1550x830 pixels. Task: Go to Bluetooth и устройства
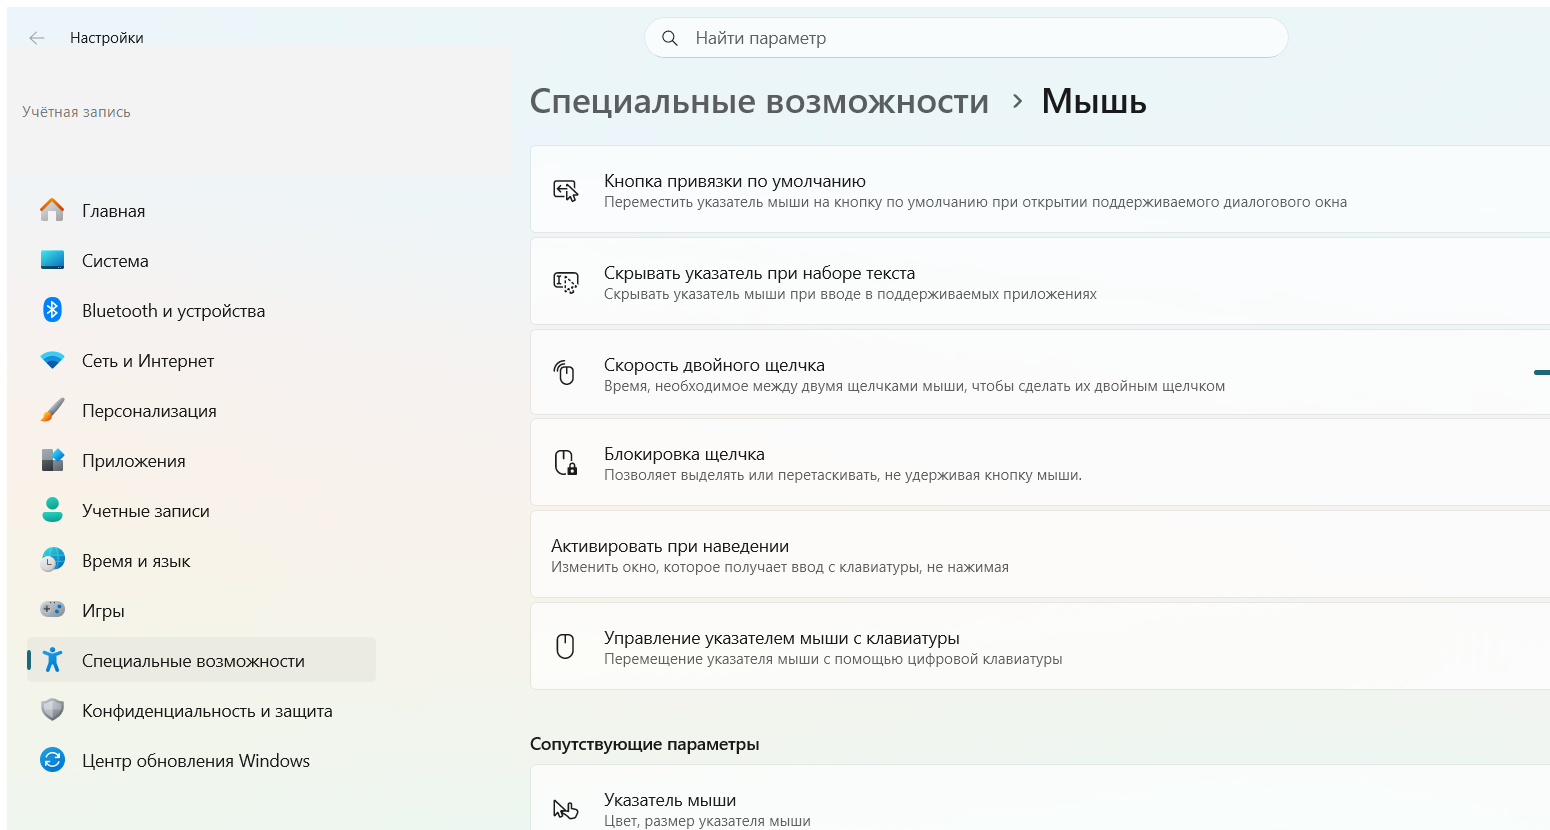pyautogui.click(x=202, y=310)
